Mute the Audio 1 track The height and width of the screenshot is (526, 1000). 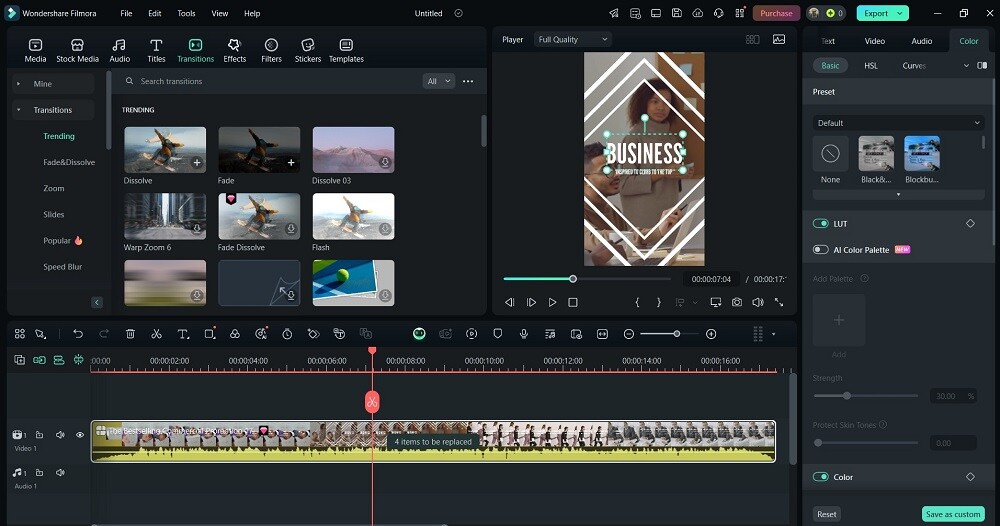coord(60,472)
